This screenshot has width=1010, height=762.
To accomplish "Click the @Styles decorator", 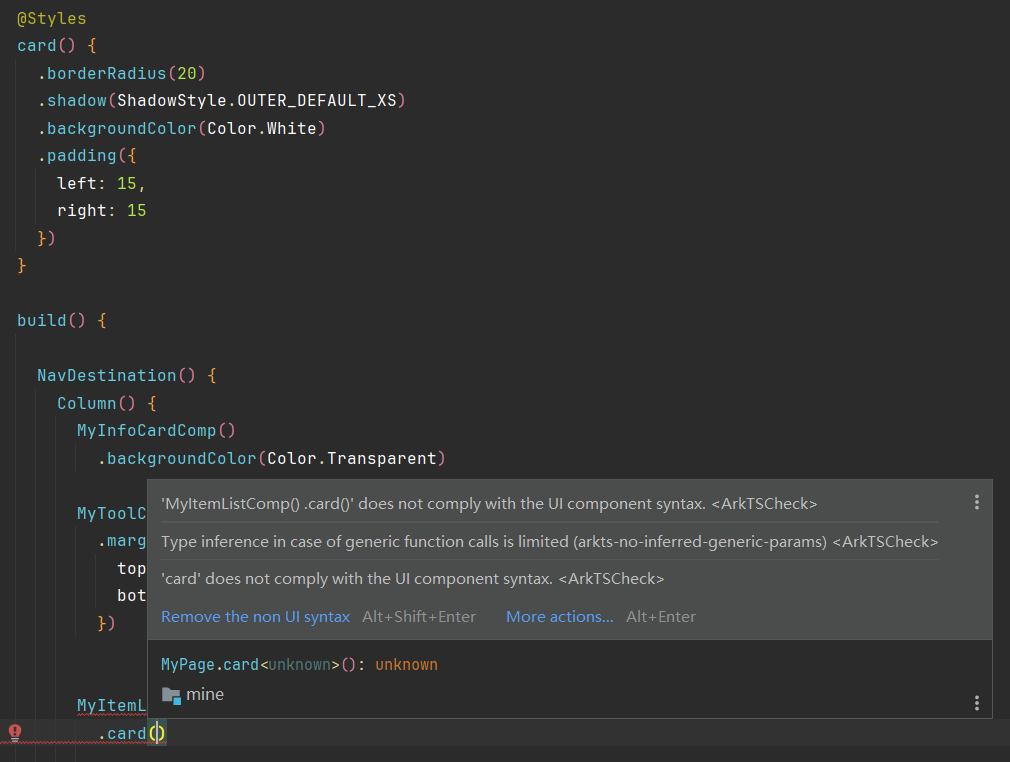I will (x=52, y=19).
